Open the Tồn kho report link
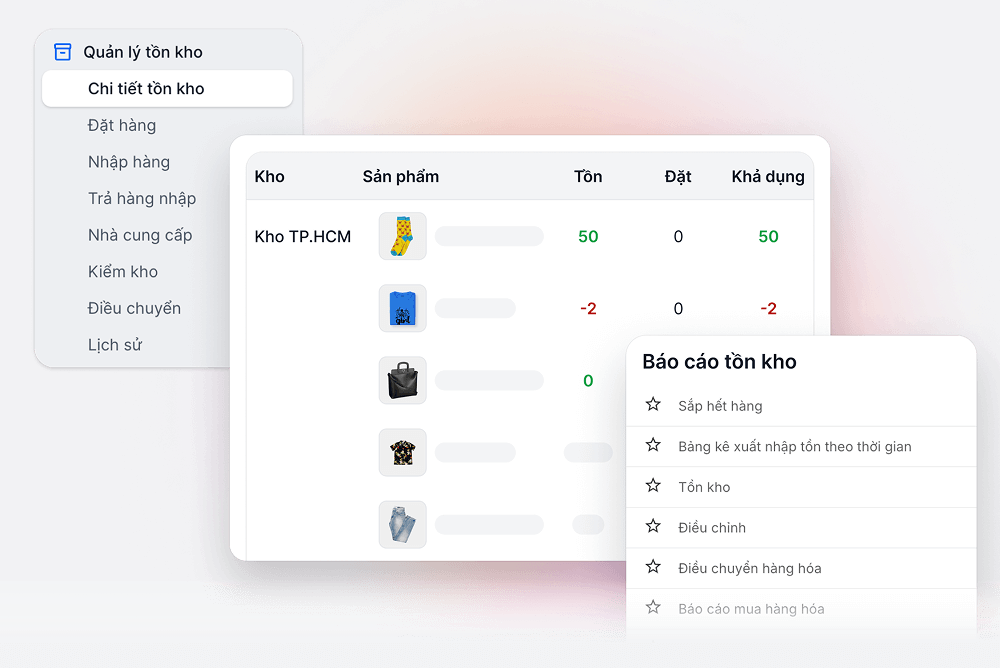The width and height of the screenshot is (1000, 668). [x=704, y=487]
